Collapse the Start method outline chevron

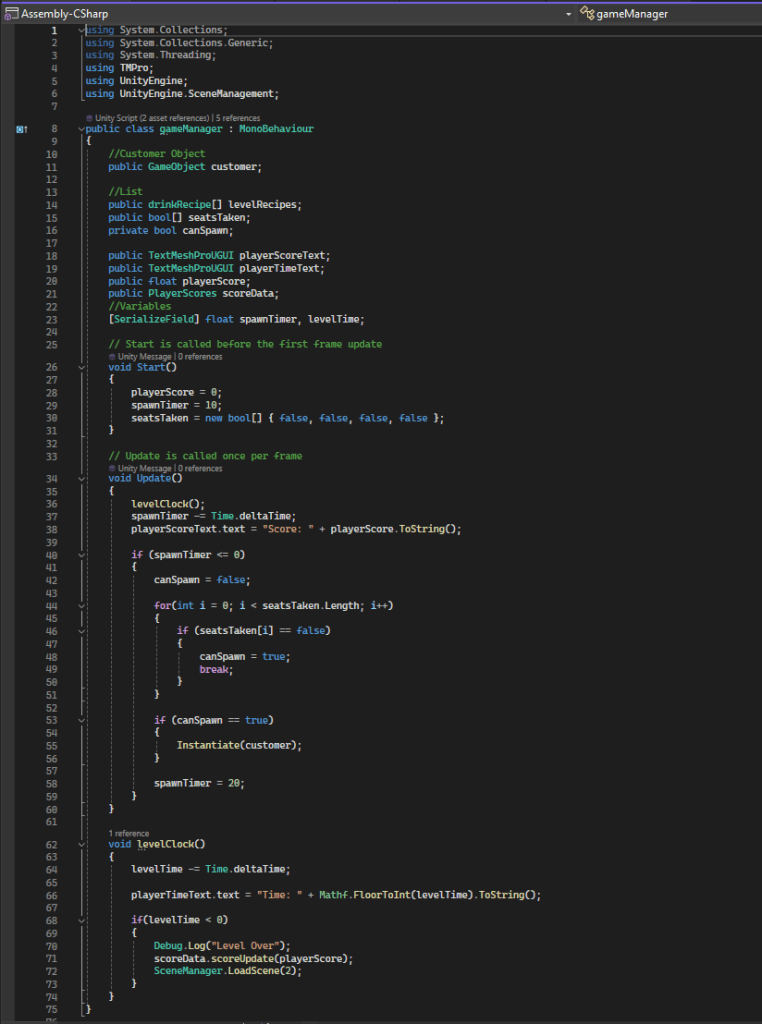point(80,367)
